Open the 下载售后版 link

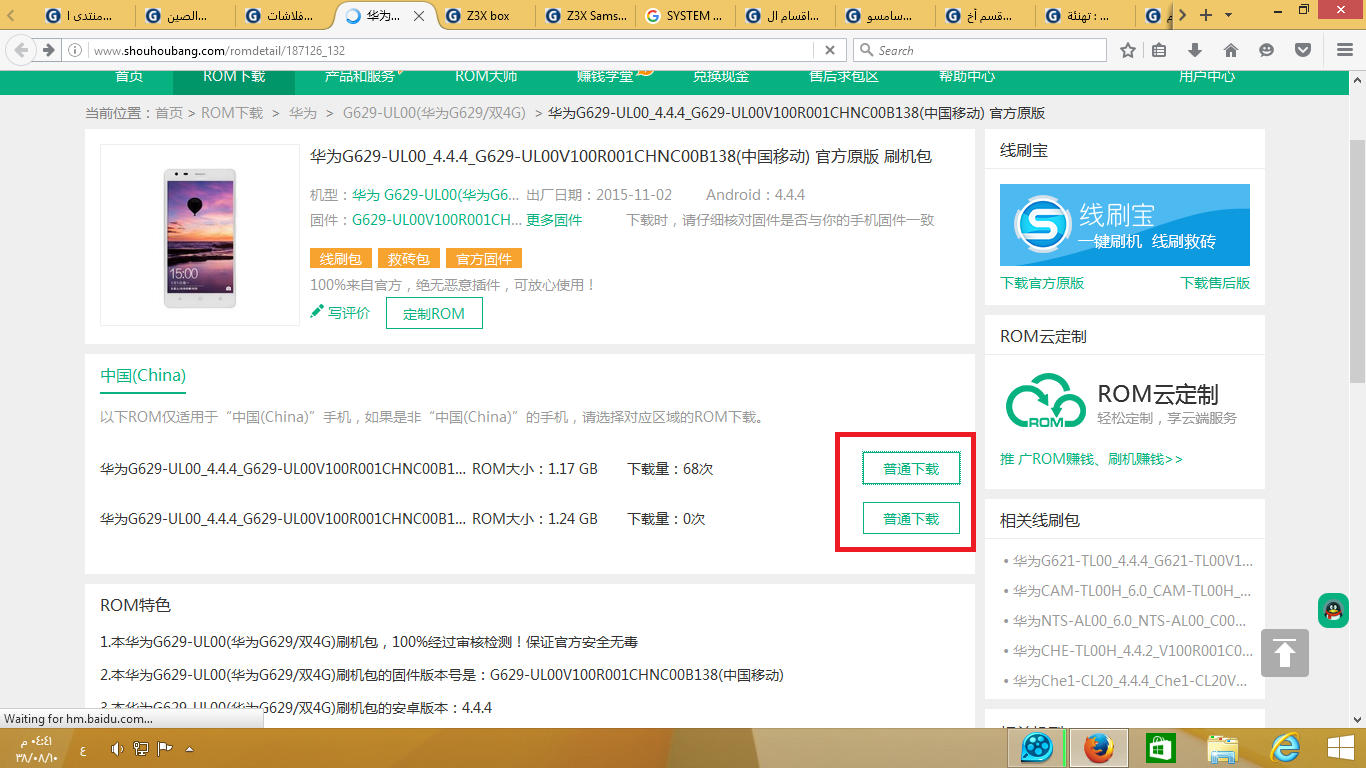coord(1215,283)
